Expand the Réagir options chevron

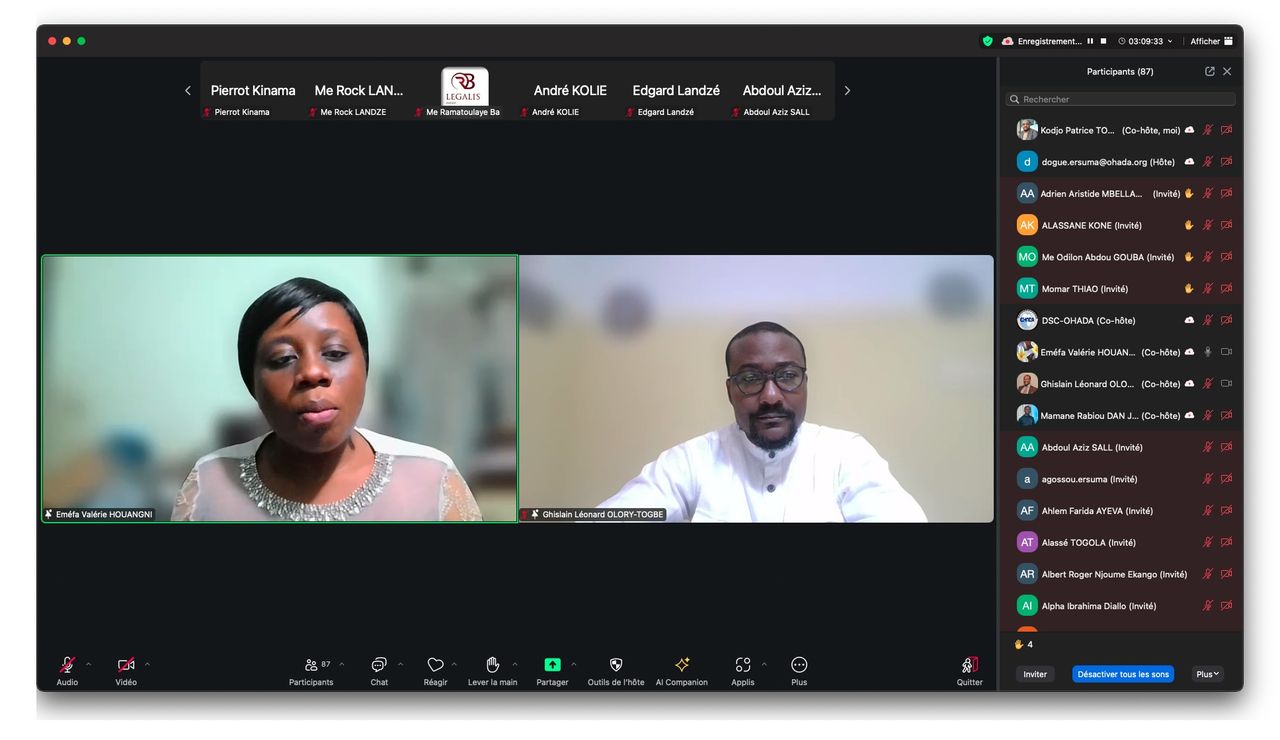click(454, 664)
